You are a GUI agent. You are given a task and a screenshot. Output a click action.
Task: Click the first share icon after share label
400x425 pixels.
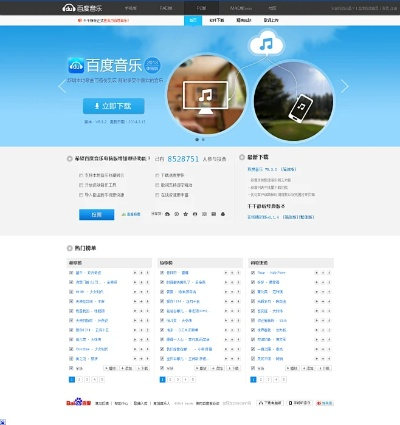pyautogui.click(x=167, y=214)
